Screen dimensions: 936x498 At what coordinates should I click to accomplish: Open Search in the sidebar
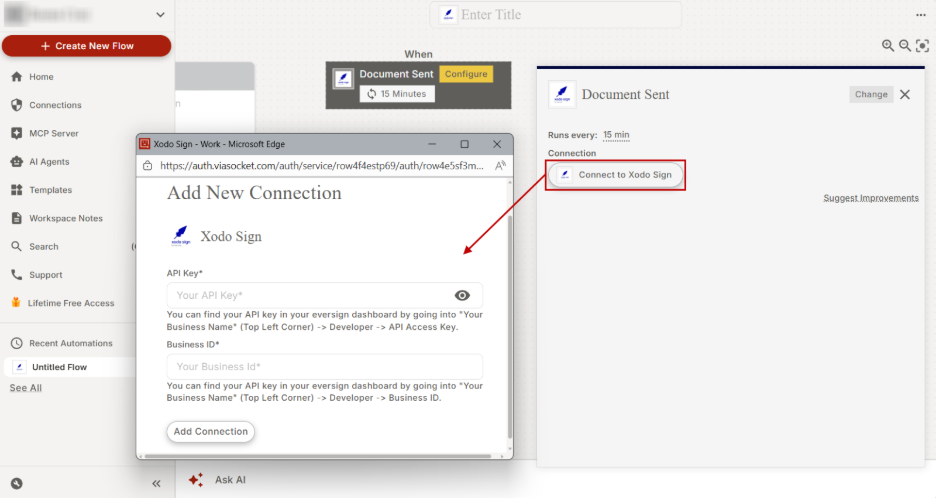coord(44,247)
